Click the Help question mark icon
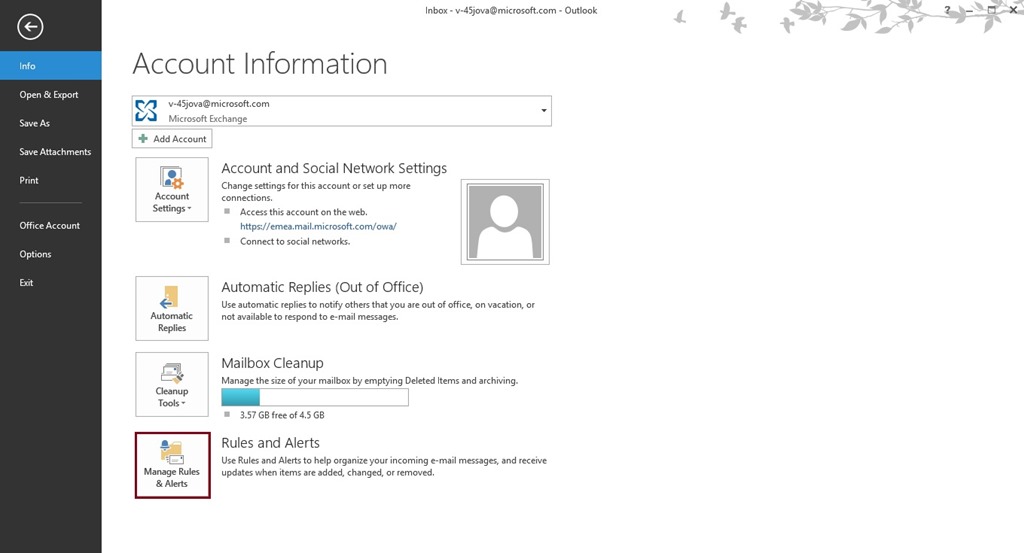 [x=946, y=10]
